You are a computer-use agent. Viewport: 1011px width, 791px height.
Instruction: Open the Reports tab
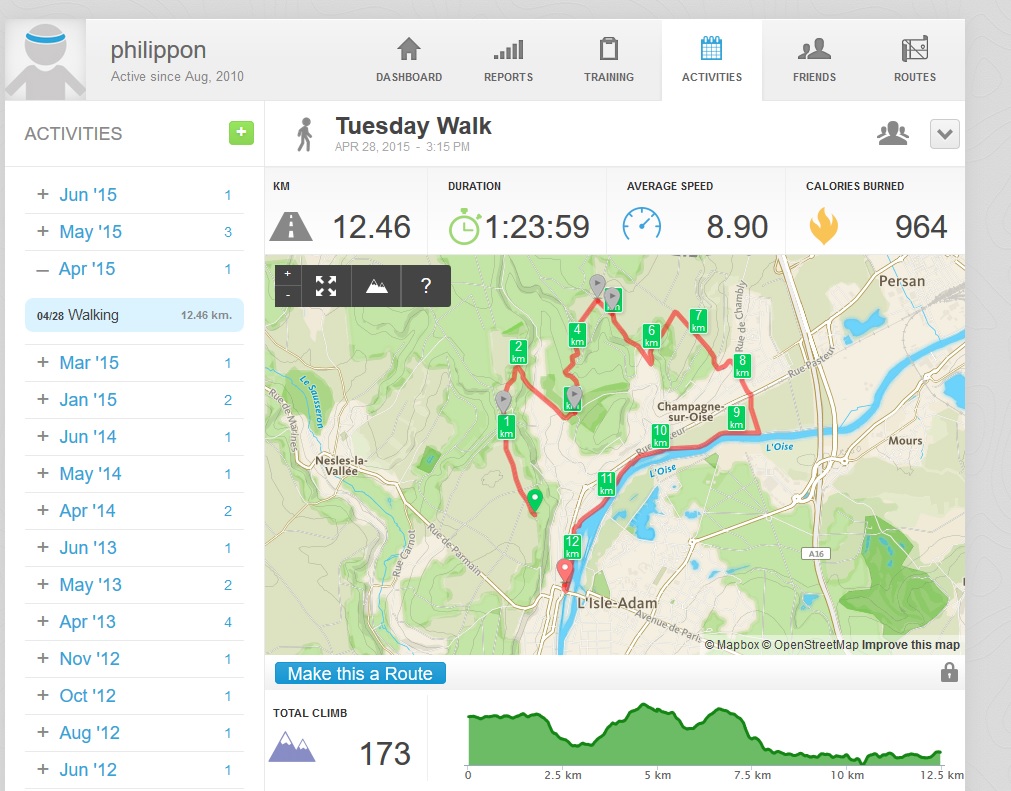point(508,61)
